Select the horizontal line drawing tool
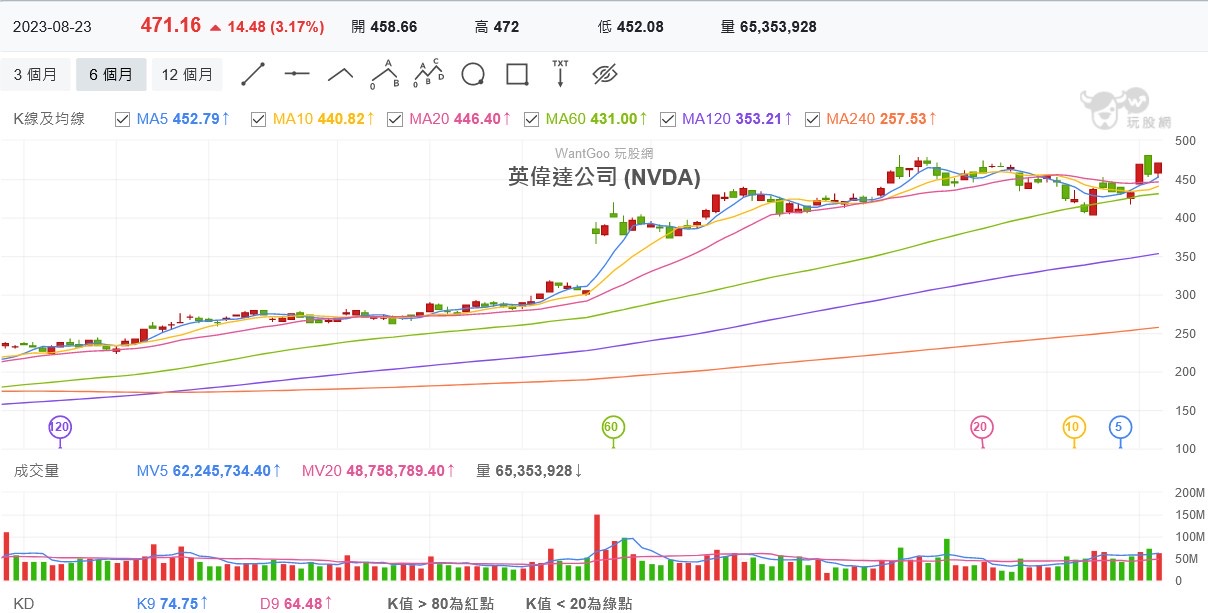 pyautogui.click(x=297, y=74)
